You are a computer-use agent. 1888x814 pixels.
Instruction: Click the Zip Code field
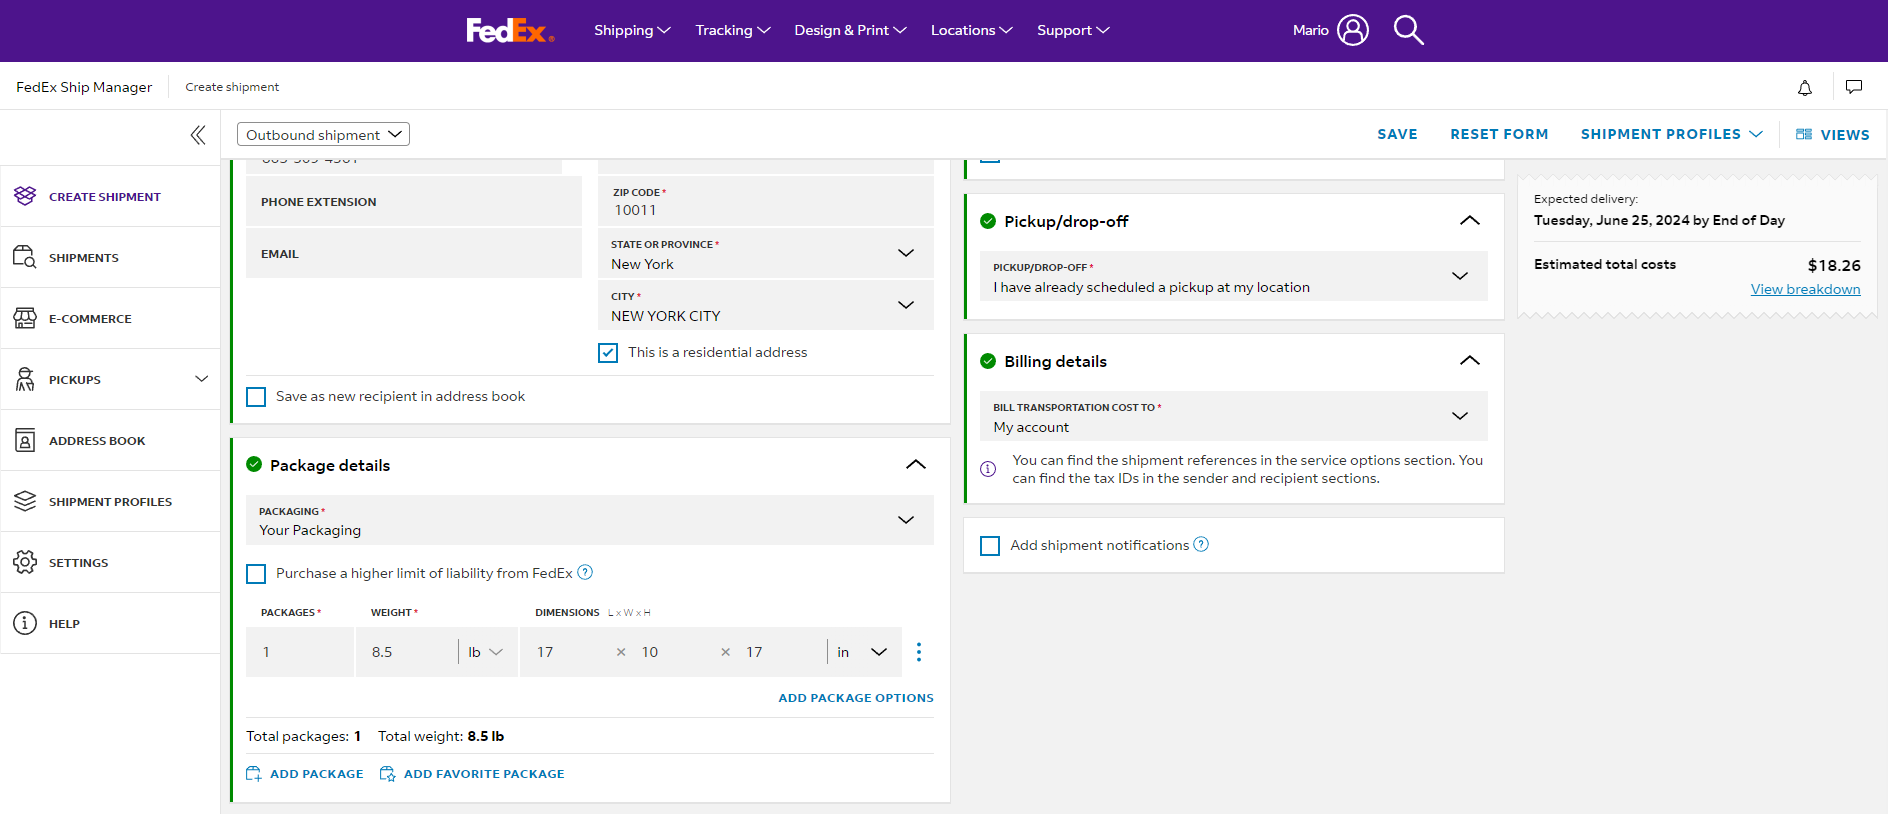click(766, 201)
